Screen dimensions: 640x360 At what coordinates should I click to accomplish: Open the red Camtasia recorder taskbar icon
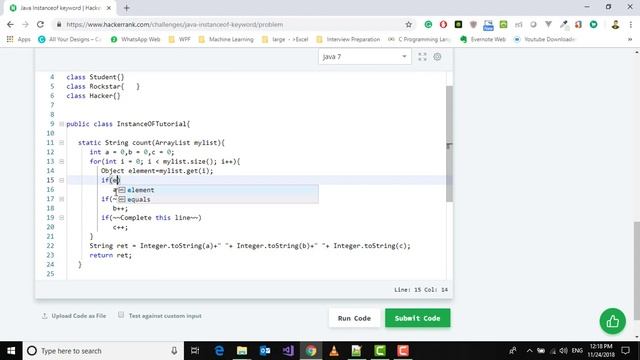click(x=403, y=351)
